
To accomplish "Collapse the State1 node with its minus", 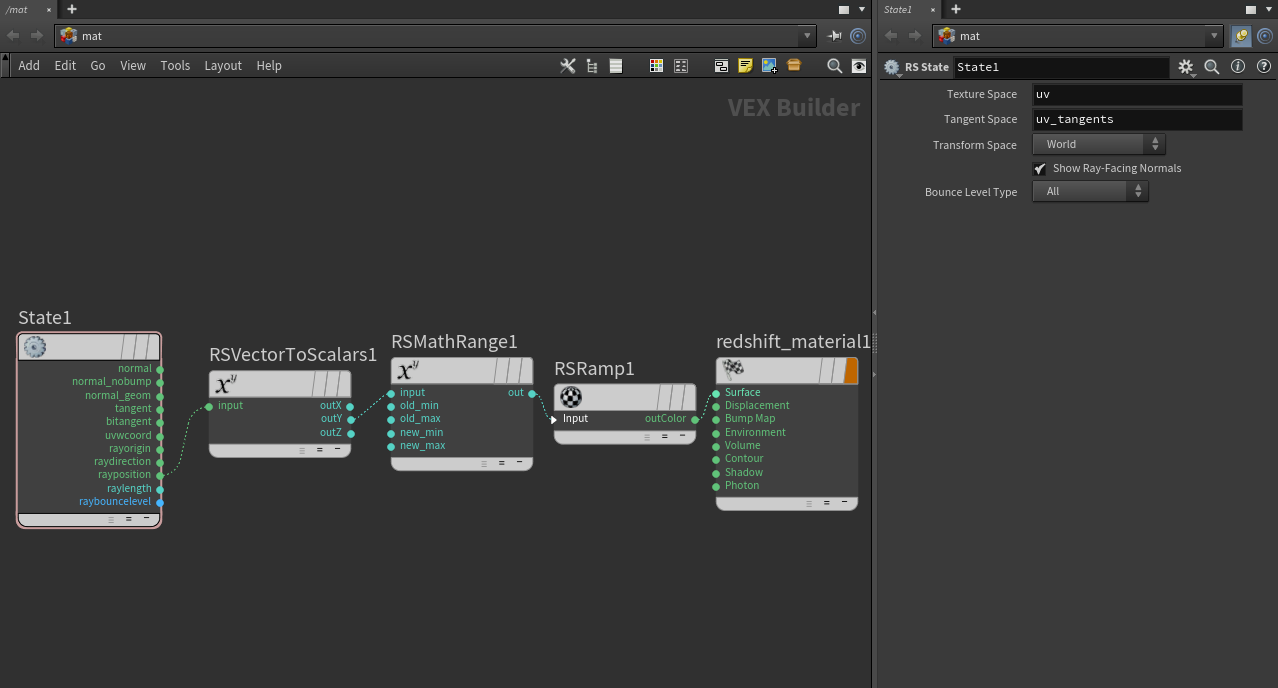I will 146,519.
